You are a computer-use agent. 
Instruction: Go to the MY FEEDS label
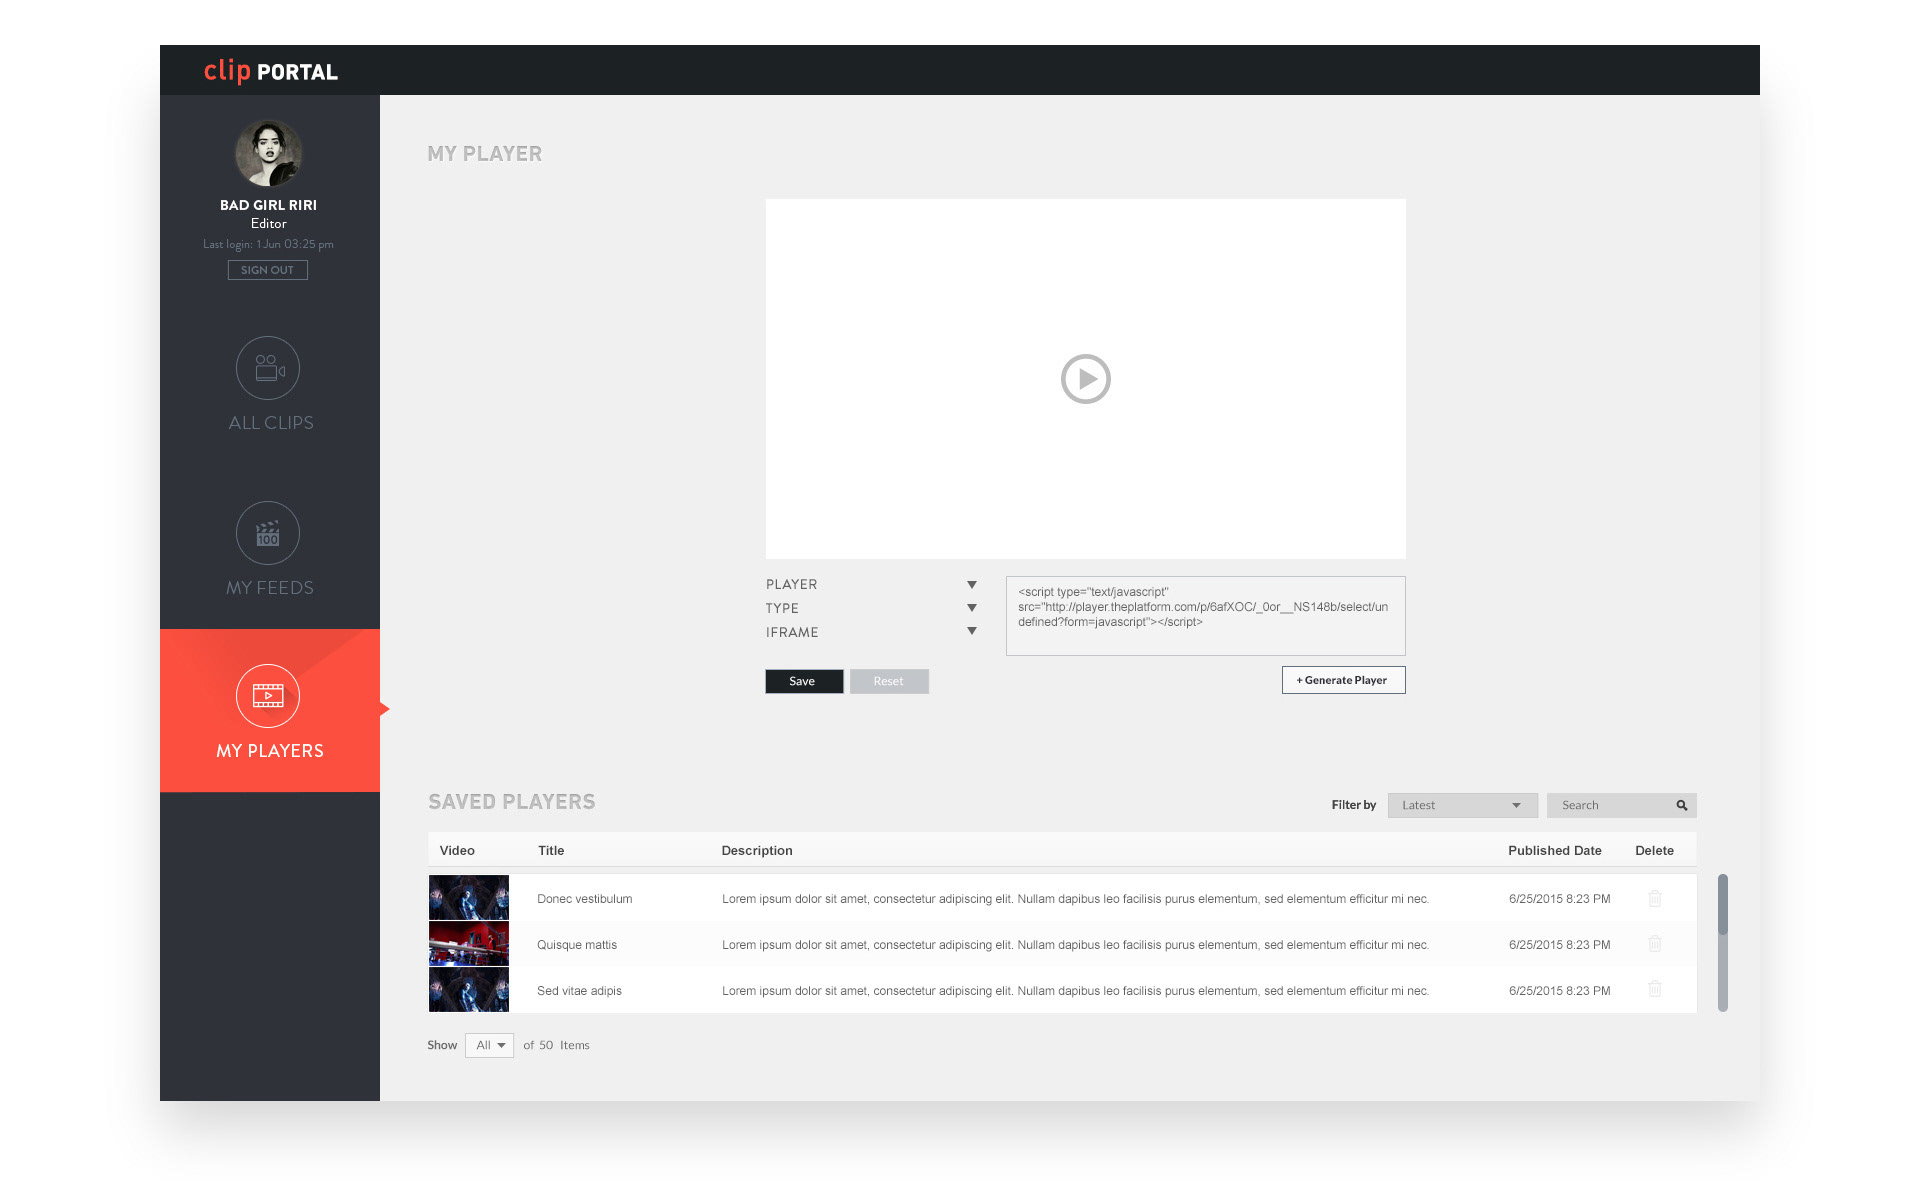[x=270, y=588]
